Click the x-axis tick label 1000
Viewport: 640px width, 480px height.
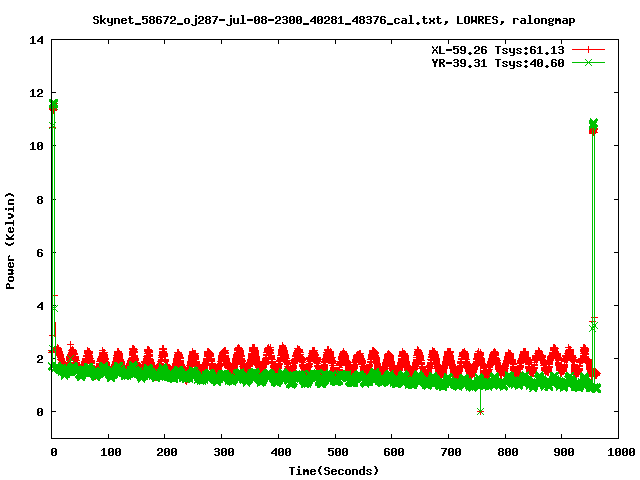click(x=620, y=452)
